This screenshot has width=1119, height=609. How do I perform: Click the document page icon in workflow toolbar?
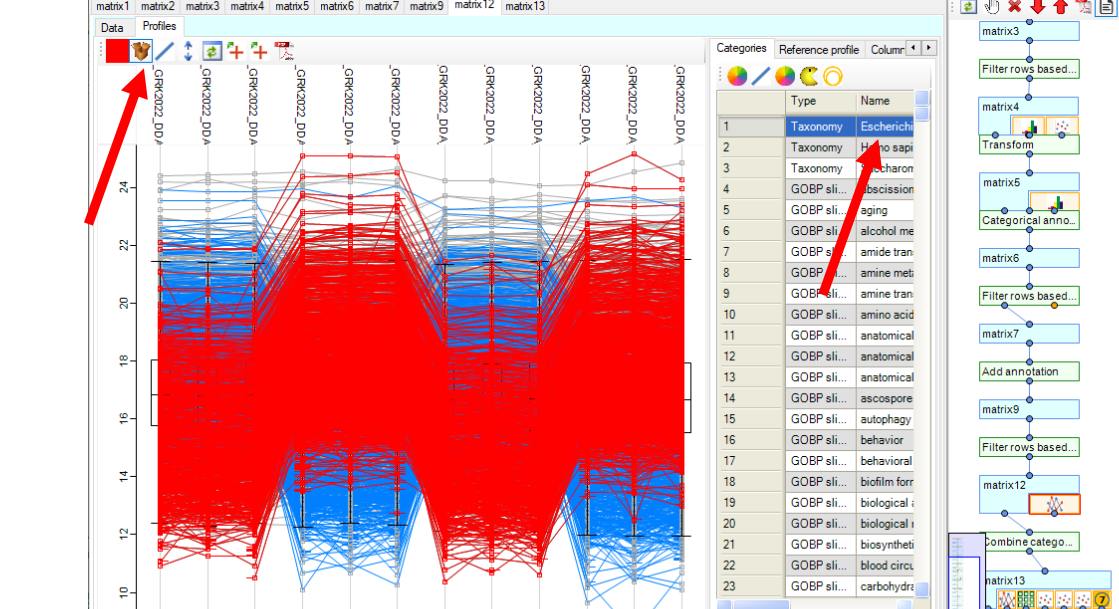(x=1108, y=6)
